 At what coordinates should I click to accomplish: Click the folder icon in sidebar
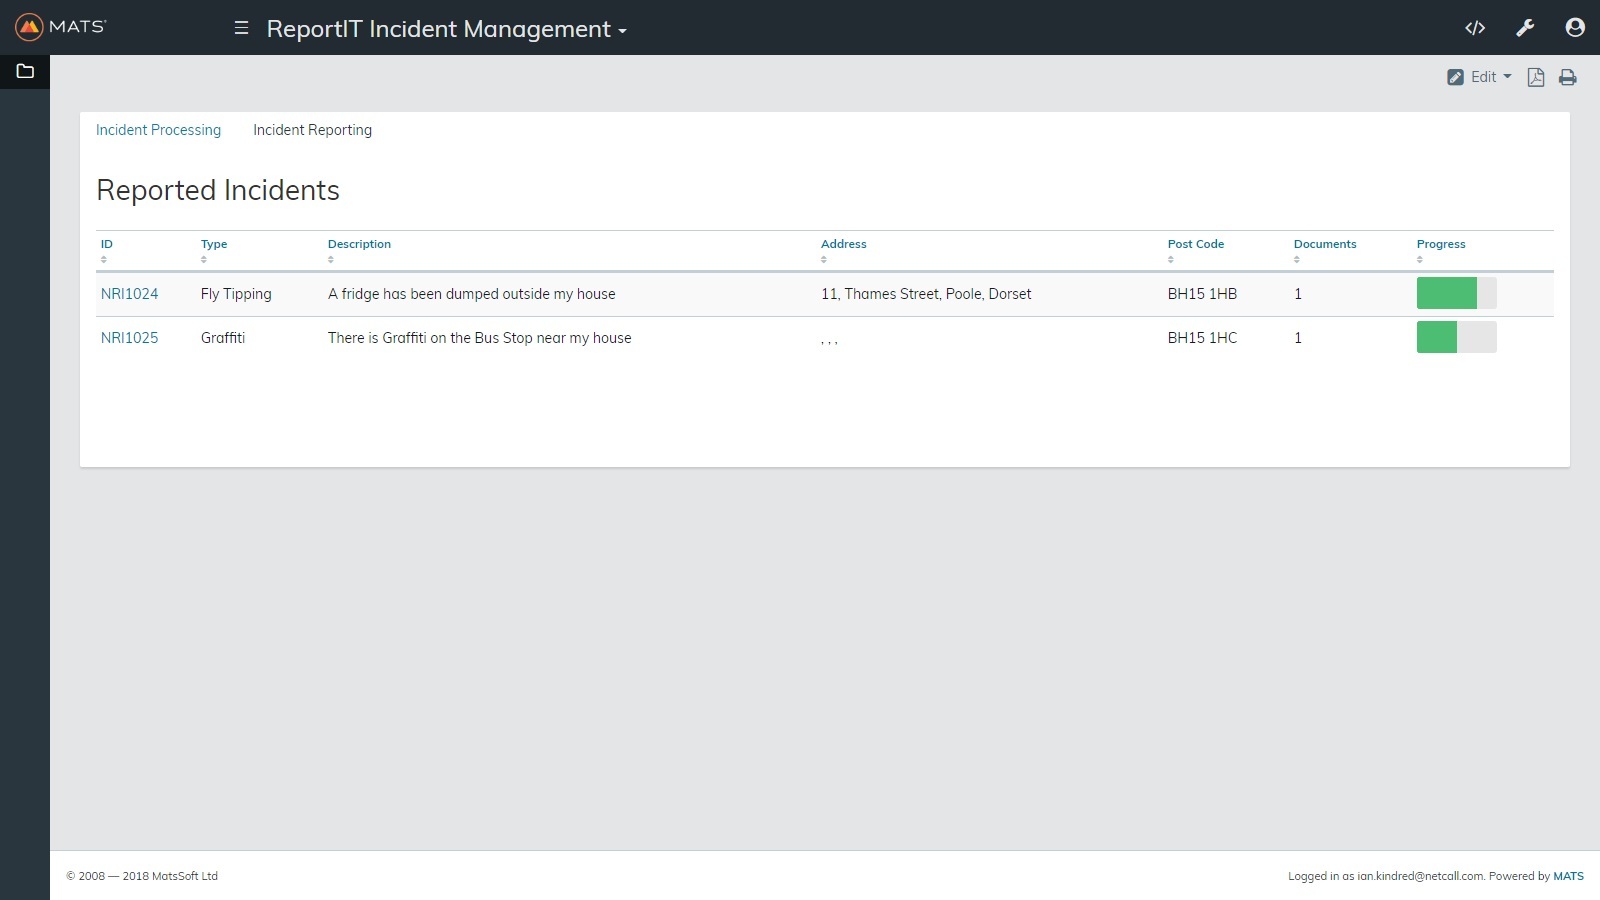pyautogui.click(x=25, y=71)
